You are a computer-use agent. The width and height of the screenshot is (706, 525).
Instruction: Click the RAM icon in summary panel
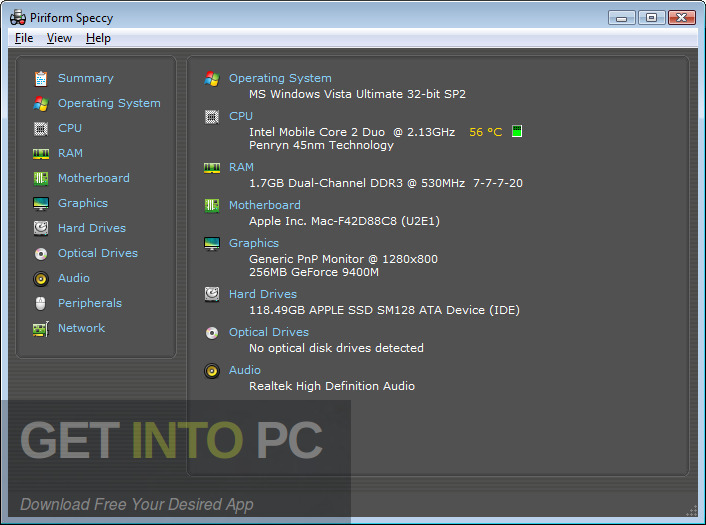point(212,168)
